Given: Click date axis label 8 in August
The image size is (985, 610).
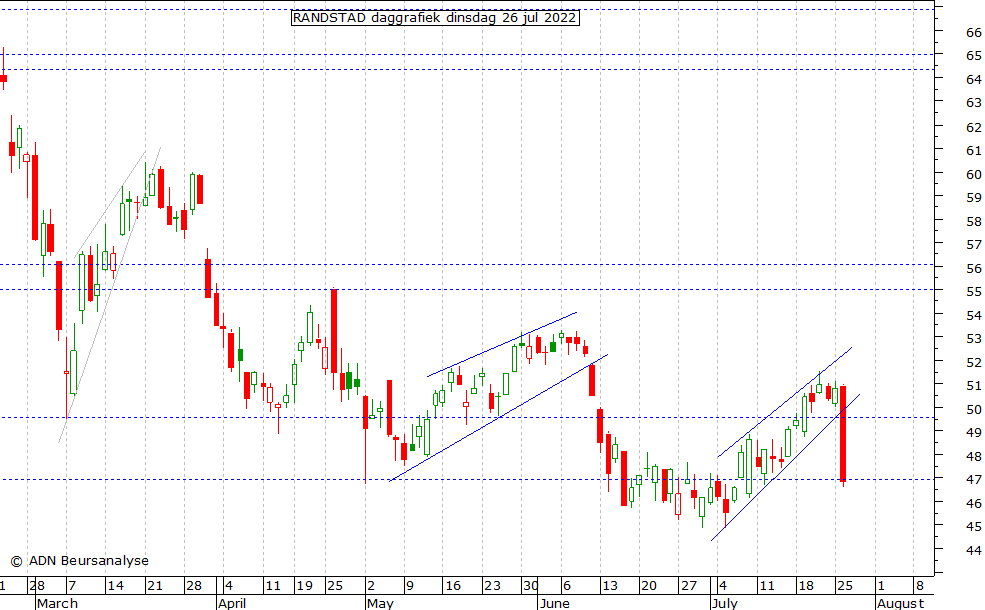Looking at the screenshot, I should [x=919, y=586].
